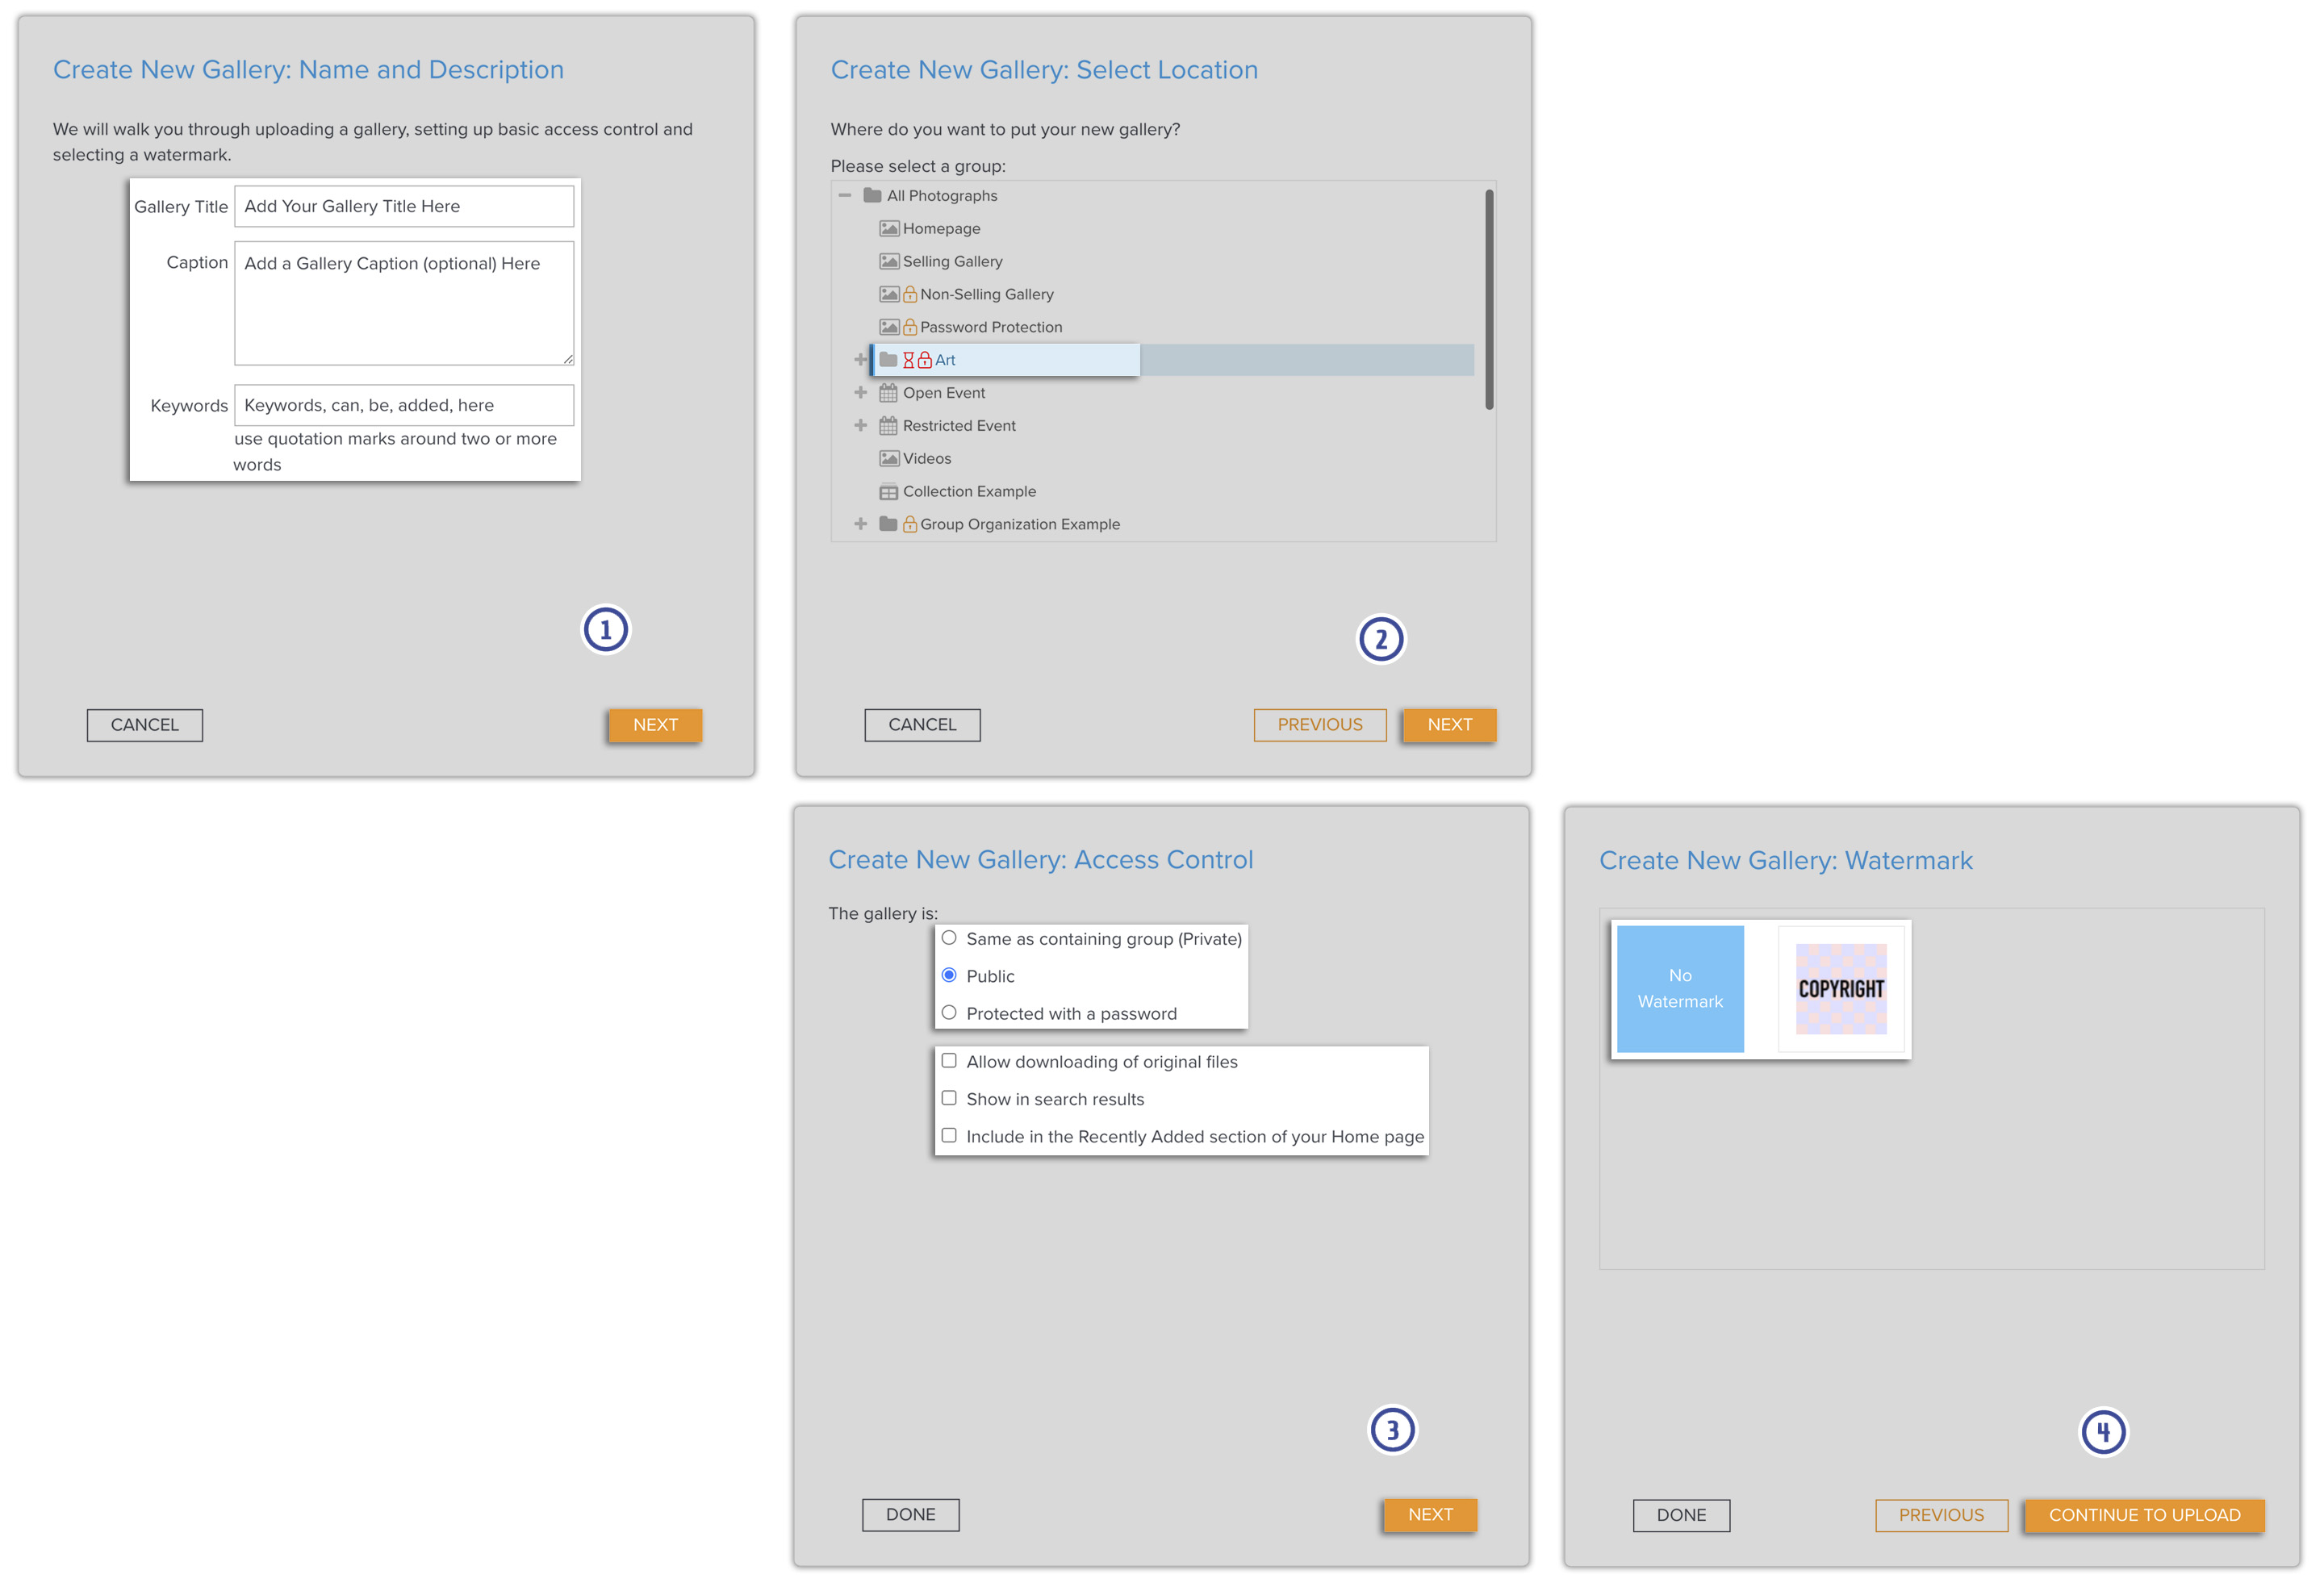Check Show in search results

[x=949, y=1097]
